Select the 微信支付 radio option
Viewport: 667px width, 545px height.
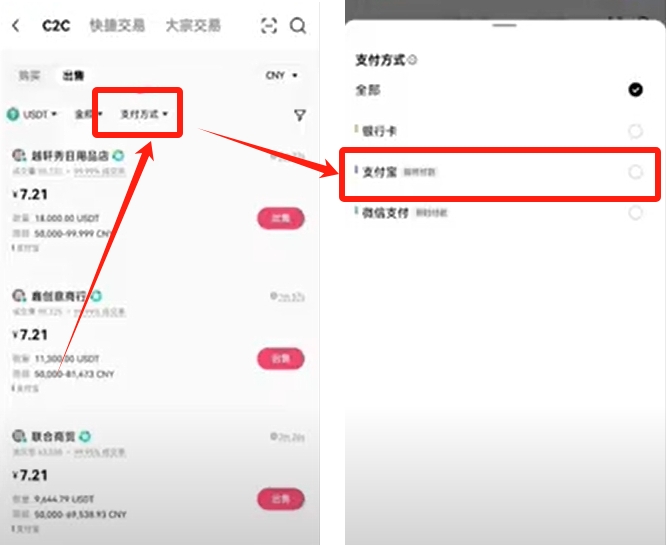pos(636,212)
